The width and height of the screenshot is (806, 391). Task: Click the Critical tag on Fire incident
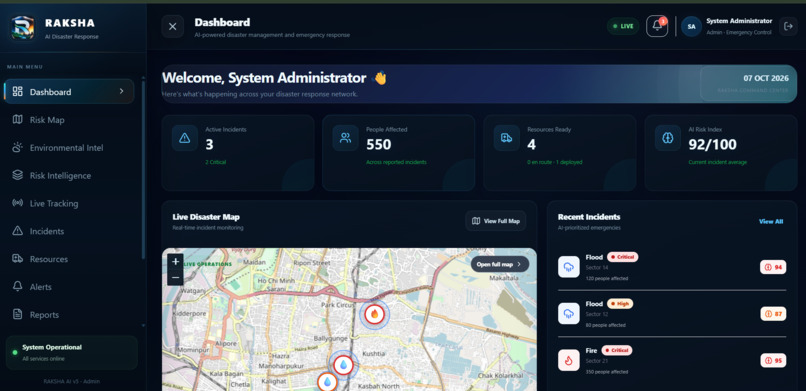click(x=617, y=350)
